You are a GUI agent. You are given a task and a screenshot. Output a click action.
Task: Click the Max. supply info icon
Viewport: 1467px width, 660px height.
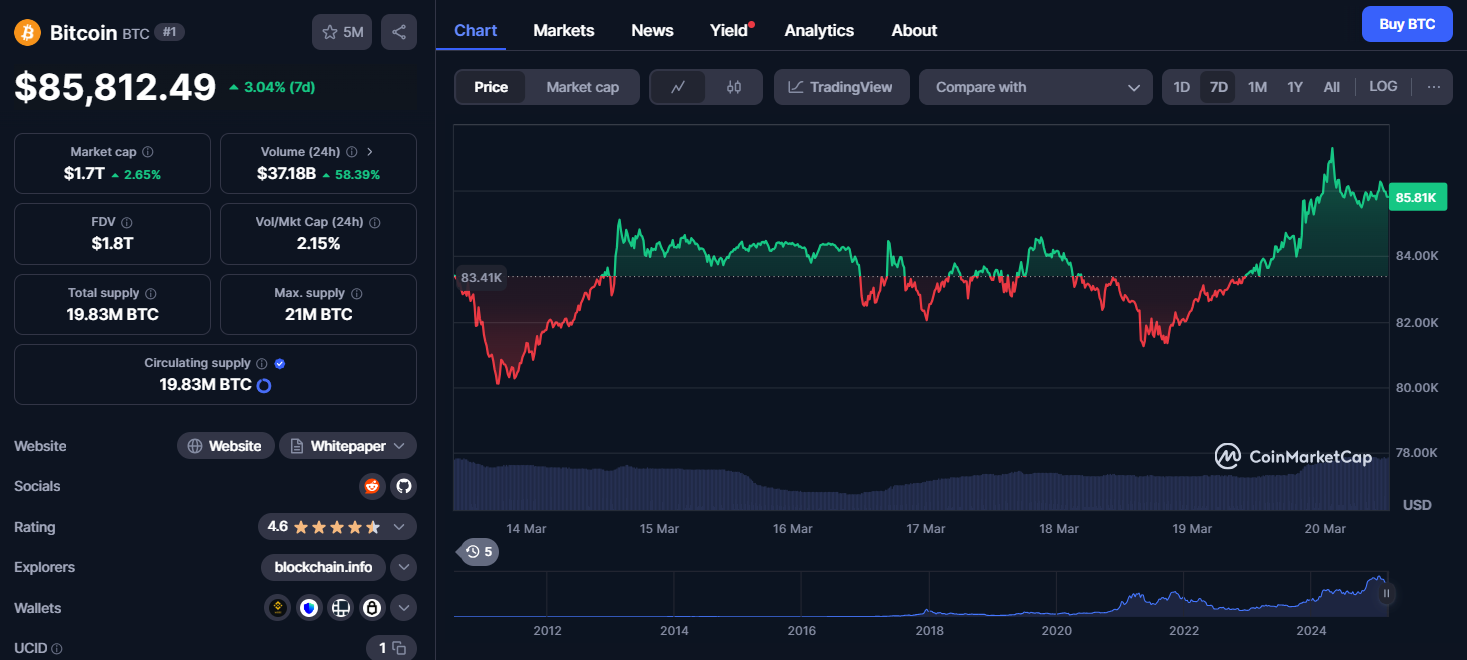click(357, 293)
